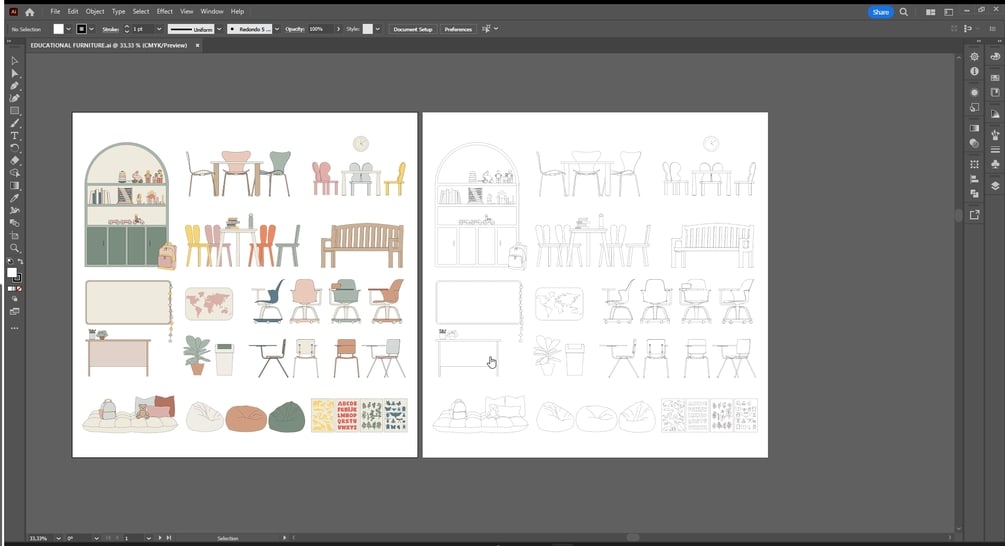Click the Share button
The image size is (1005, 546).
coord(881,12)
